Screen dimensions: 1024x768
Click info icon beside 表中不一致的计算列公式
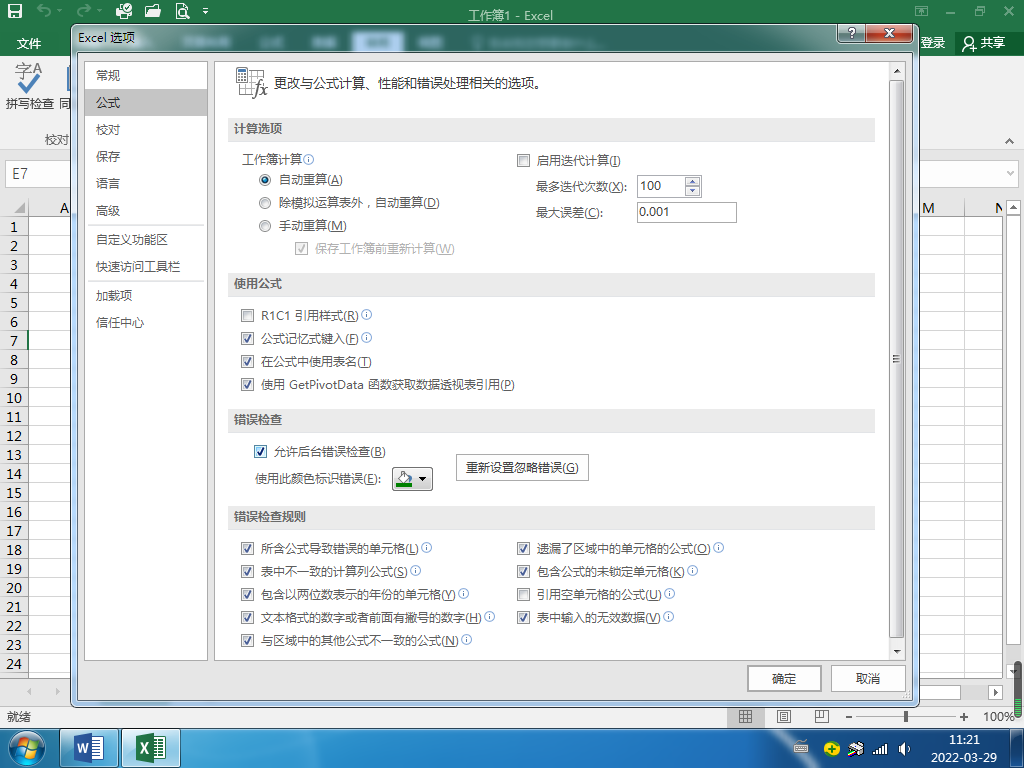[415, 570]
